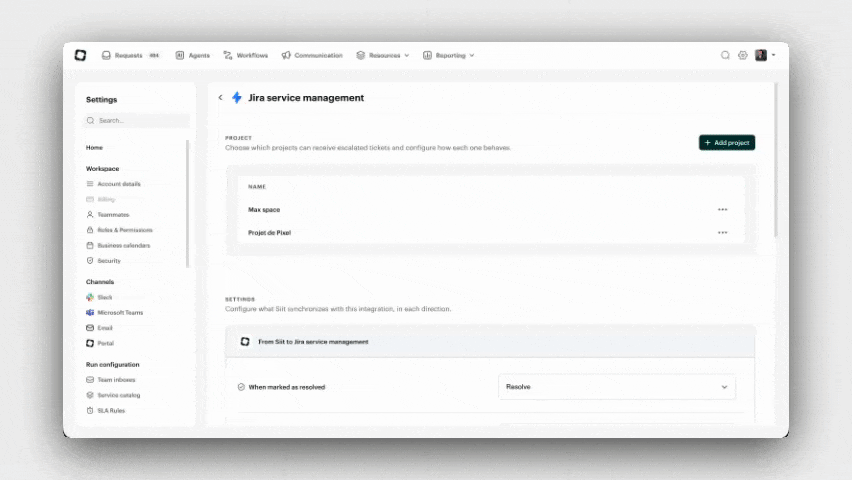The width and height of the screenshot is (852, 480).
Task: Open SLA Rules configuration
Action: [x=106, y=410]
